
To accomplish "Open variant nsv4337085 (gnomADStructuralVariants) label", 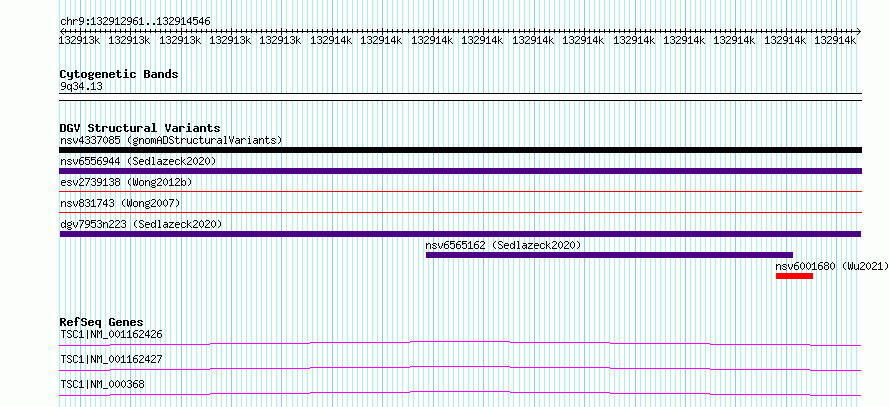I will click(x=171, y=140).
